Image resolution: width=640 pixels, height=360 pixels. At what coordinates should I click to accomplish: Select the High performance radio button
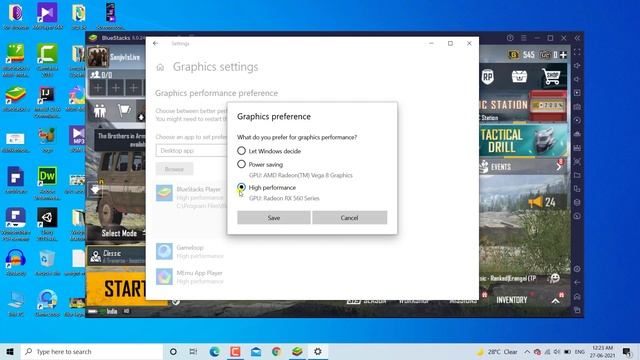point(241,187)
